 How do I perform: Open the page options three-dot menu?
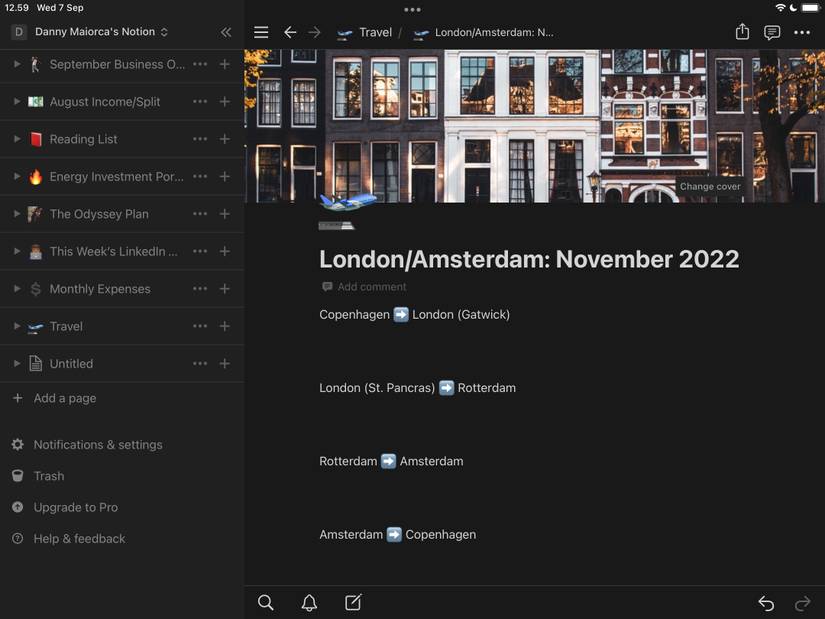pyautogui.click(x=802, y=32)
